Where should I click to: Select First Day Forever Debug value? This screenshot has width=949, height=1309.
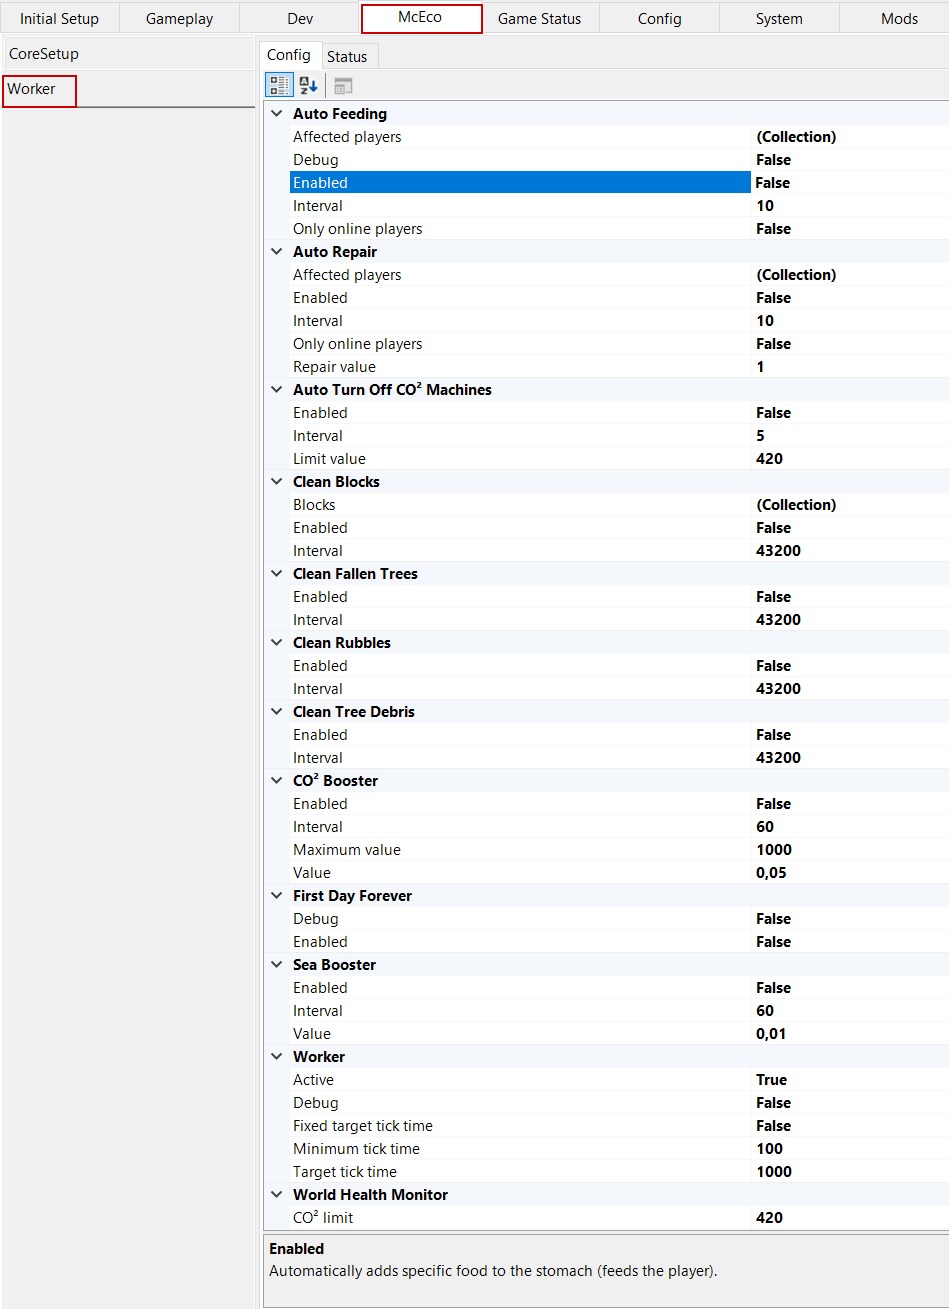850,919
